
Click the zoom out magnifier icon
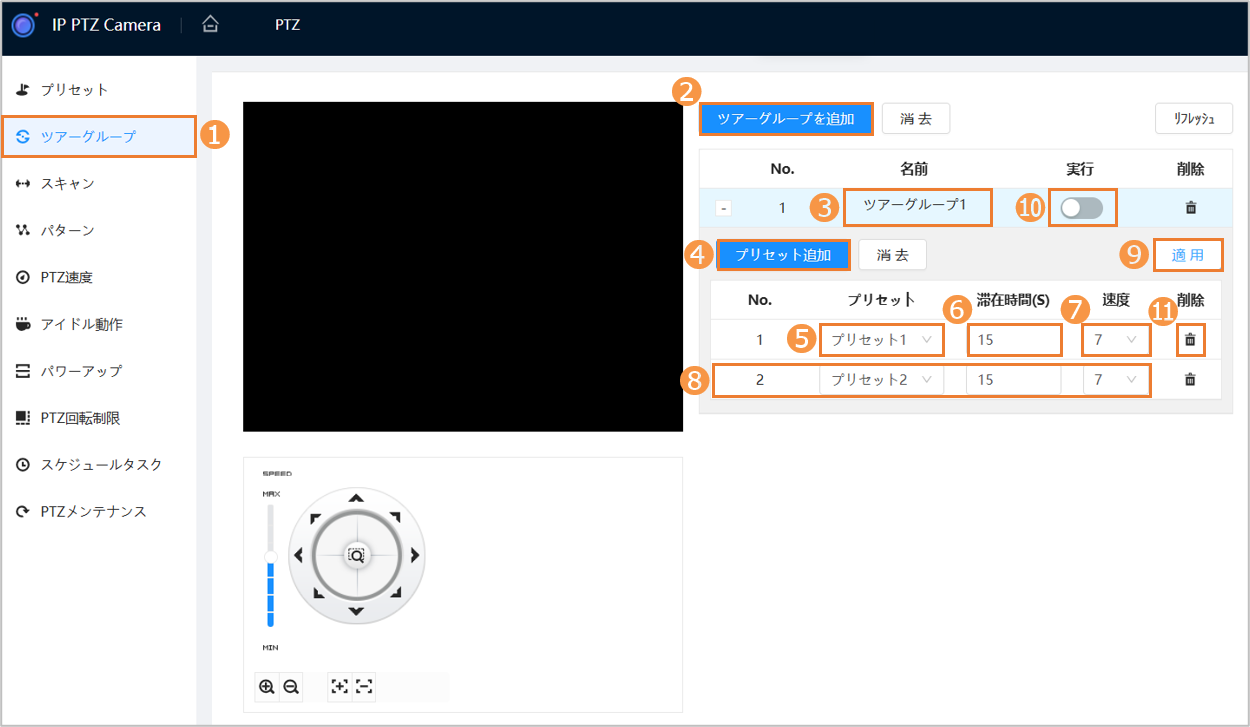coord(291,687)
